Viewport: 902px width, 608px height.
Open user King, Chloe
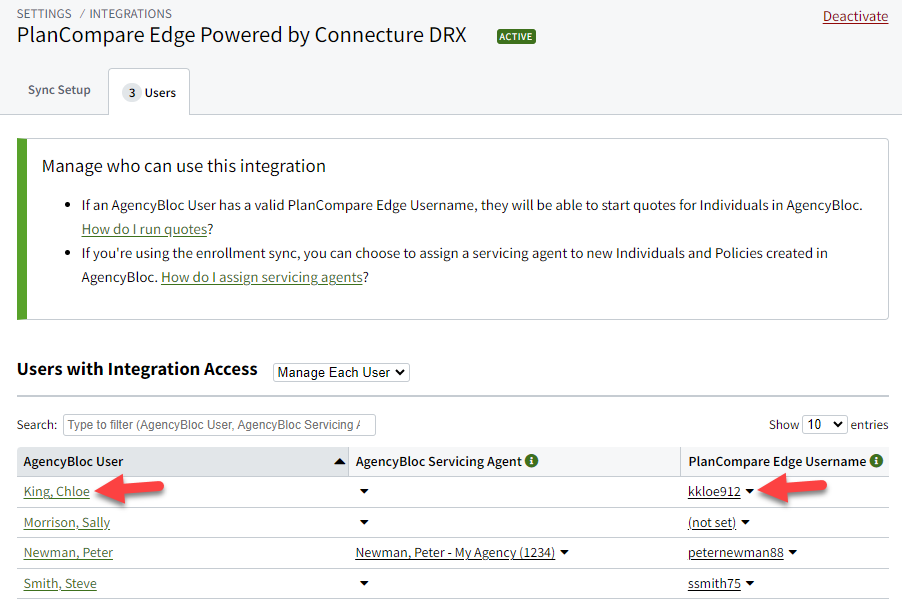56,492
